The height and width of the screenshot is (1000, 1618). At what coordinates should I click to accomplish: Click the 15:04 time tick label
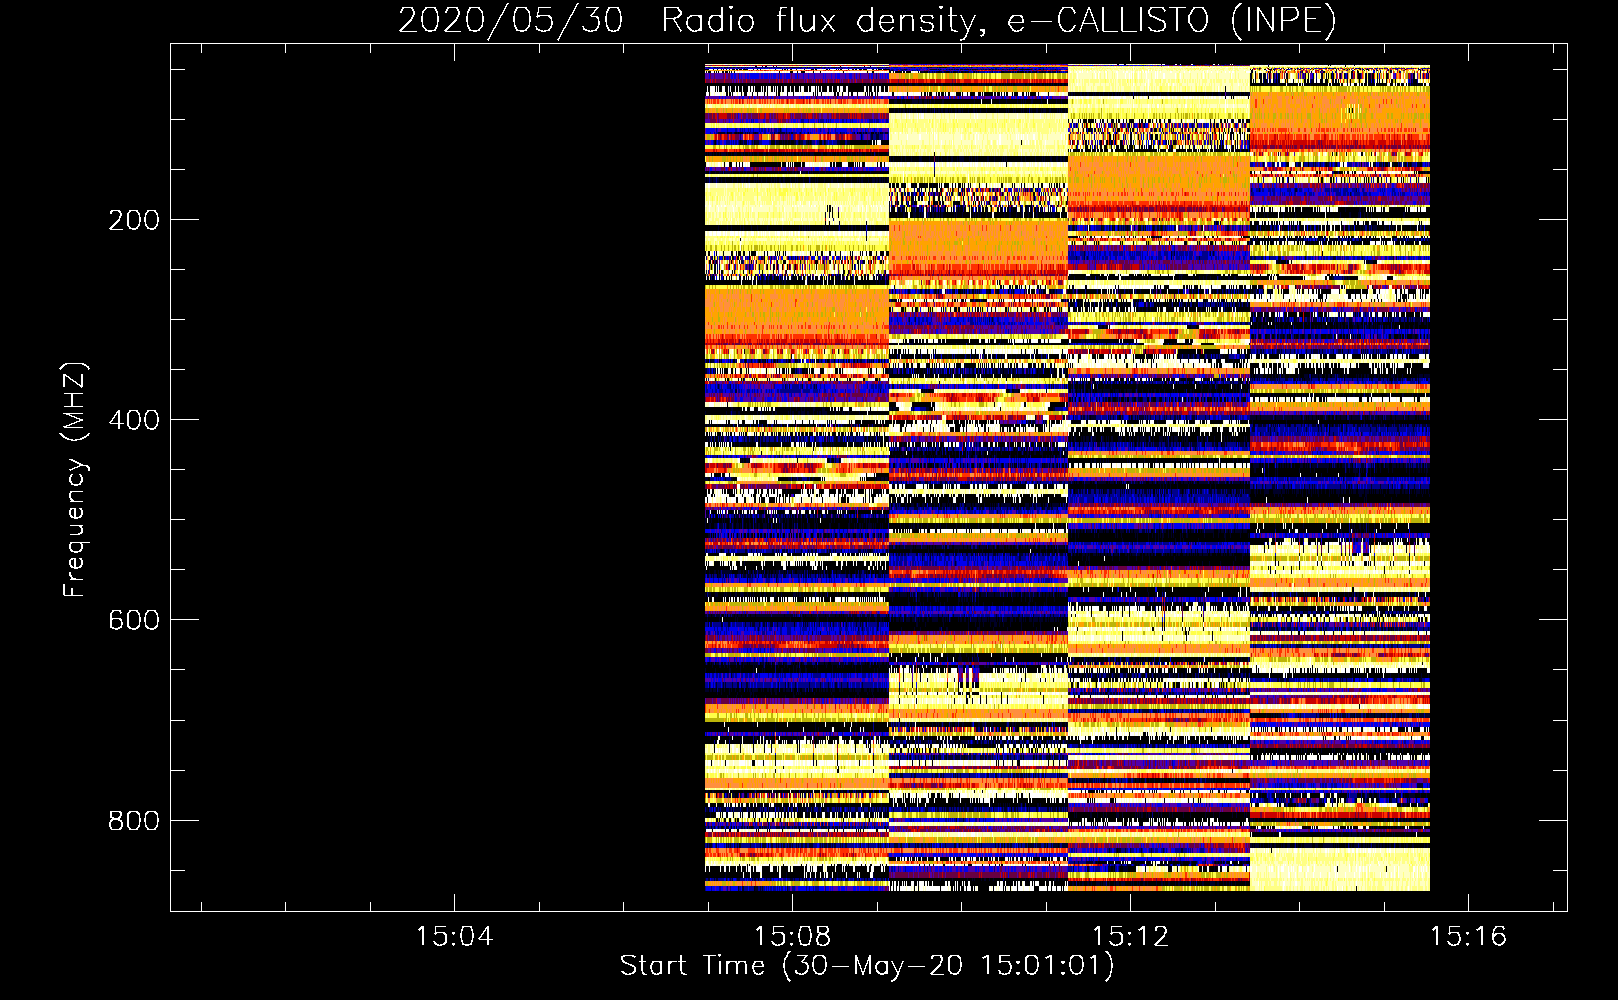click(455, 937)
